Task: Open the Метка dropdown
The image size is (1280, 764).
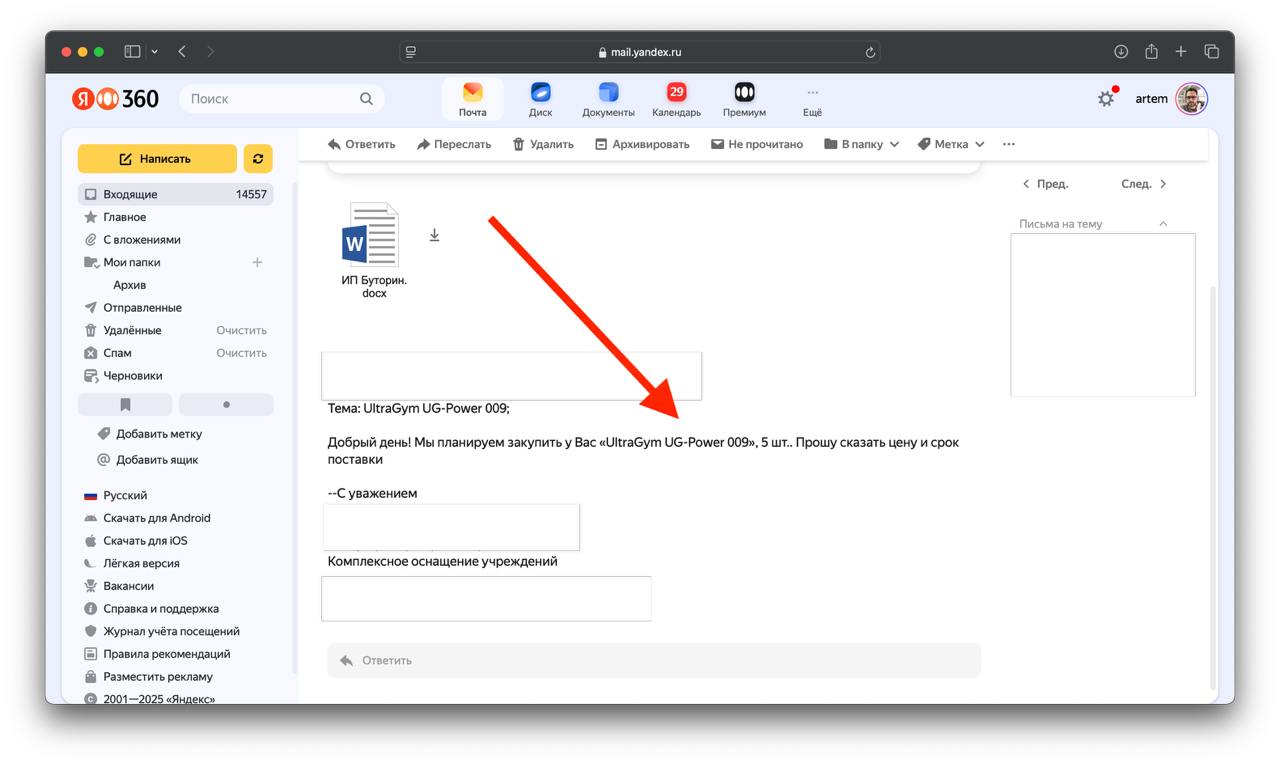Action: [x=951, y=144]
